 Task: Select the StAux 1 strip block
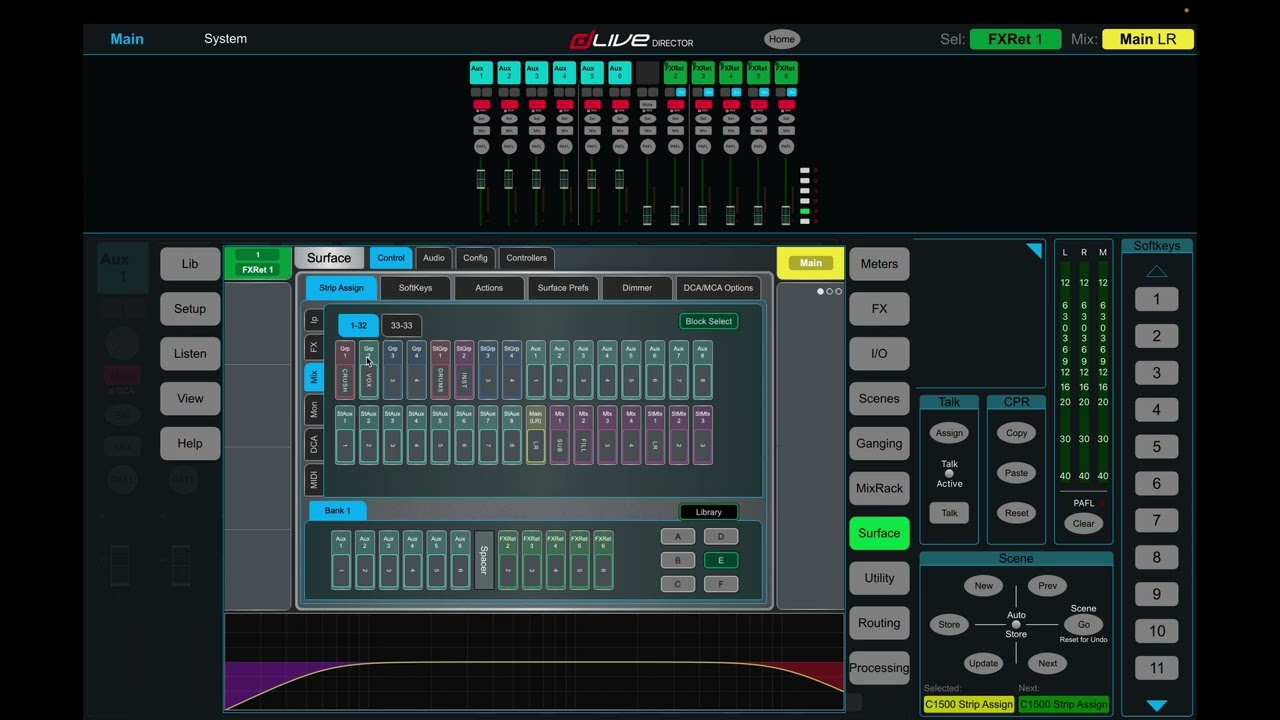[345, 435]
